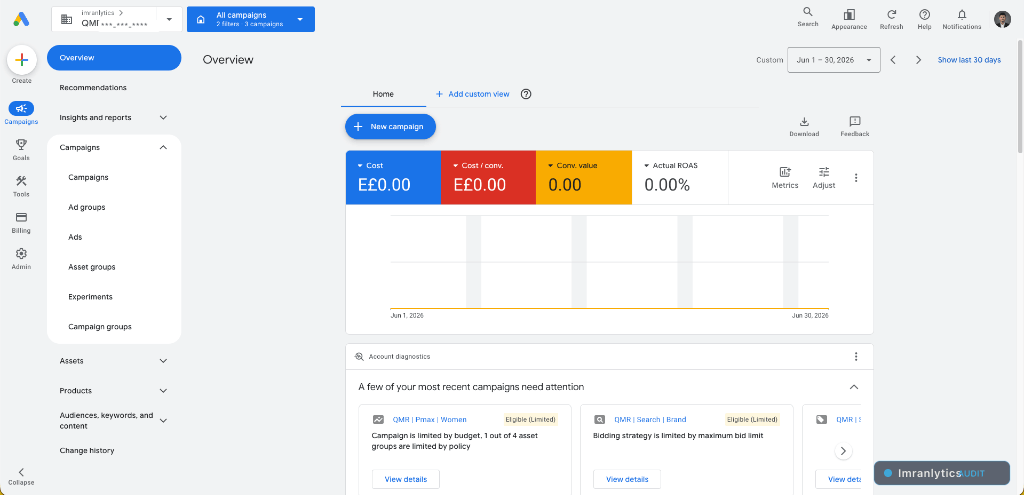Open QMR | Search | Brand campaign link
The height and width of the screenshot is (495, 1024).
click(650, 420)
